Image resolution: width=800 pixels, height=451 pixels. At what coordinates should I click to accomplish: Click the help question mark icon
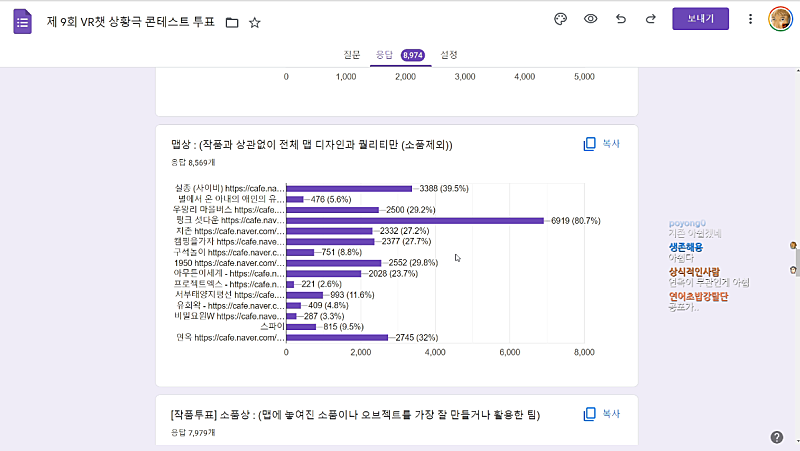click(777, 437)
